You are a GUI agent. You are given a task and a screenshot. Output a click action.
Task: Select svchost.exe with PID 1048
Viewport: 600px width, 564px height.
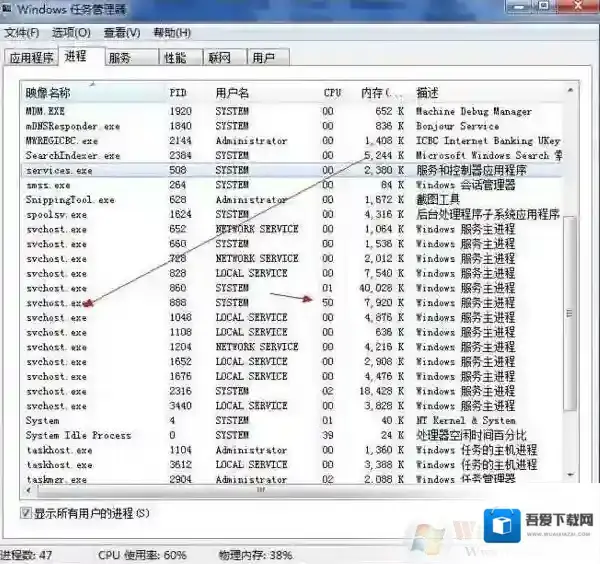click(x=292, y=318)
